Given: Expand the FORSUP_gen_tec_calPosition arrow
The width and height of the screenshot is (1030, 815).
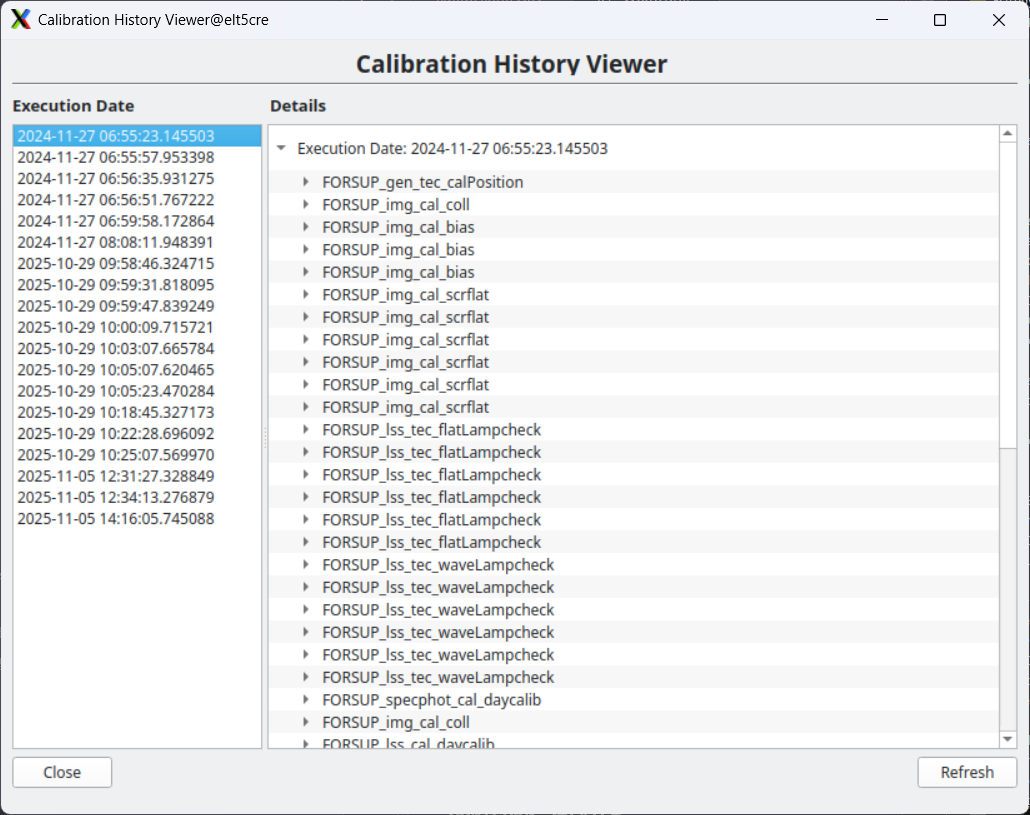Looking at the screenshot, I should pyautogui.click(x=306, y=182).
